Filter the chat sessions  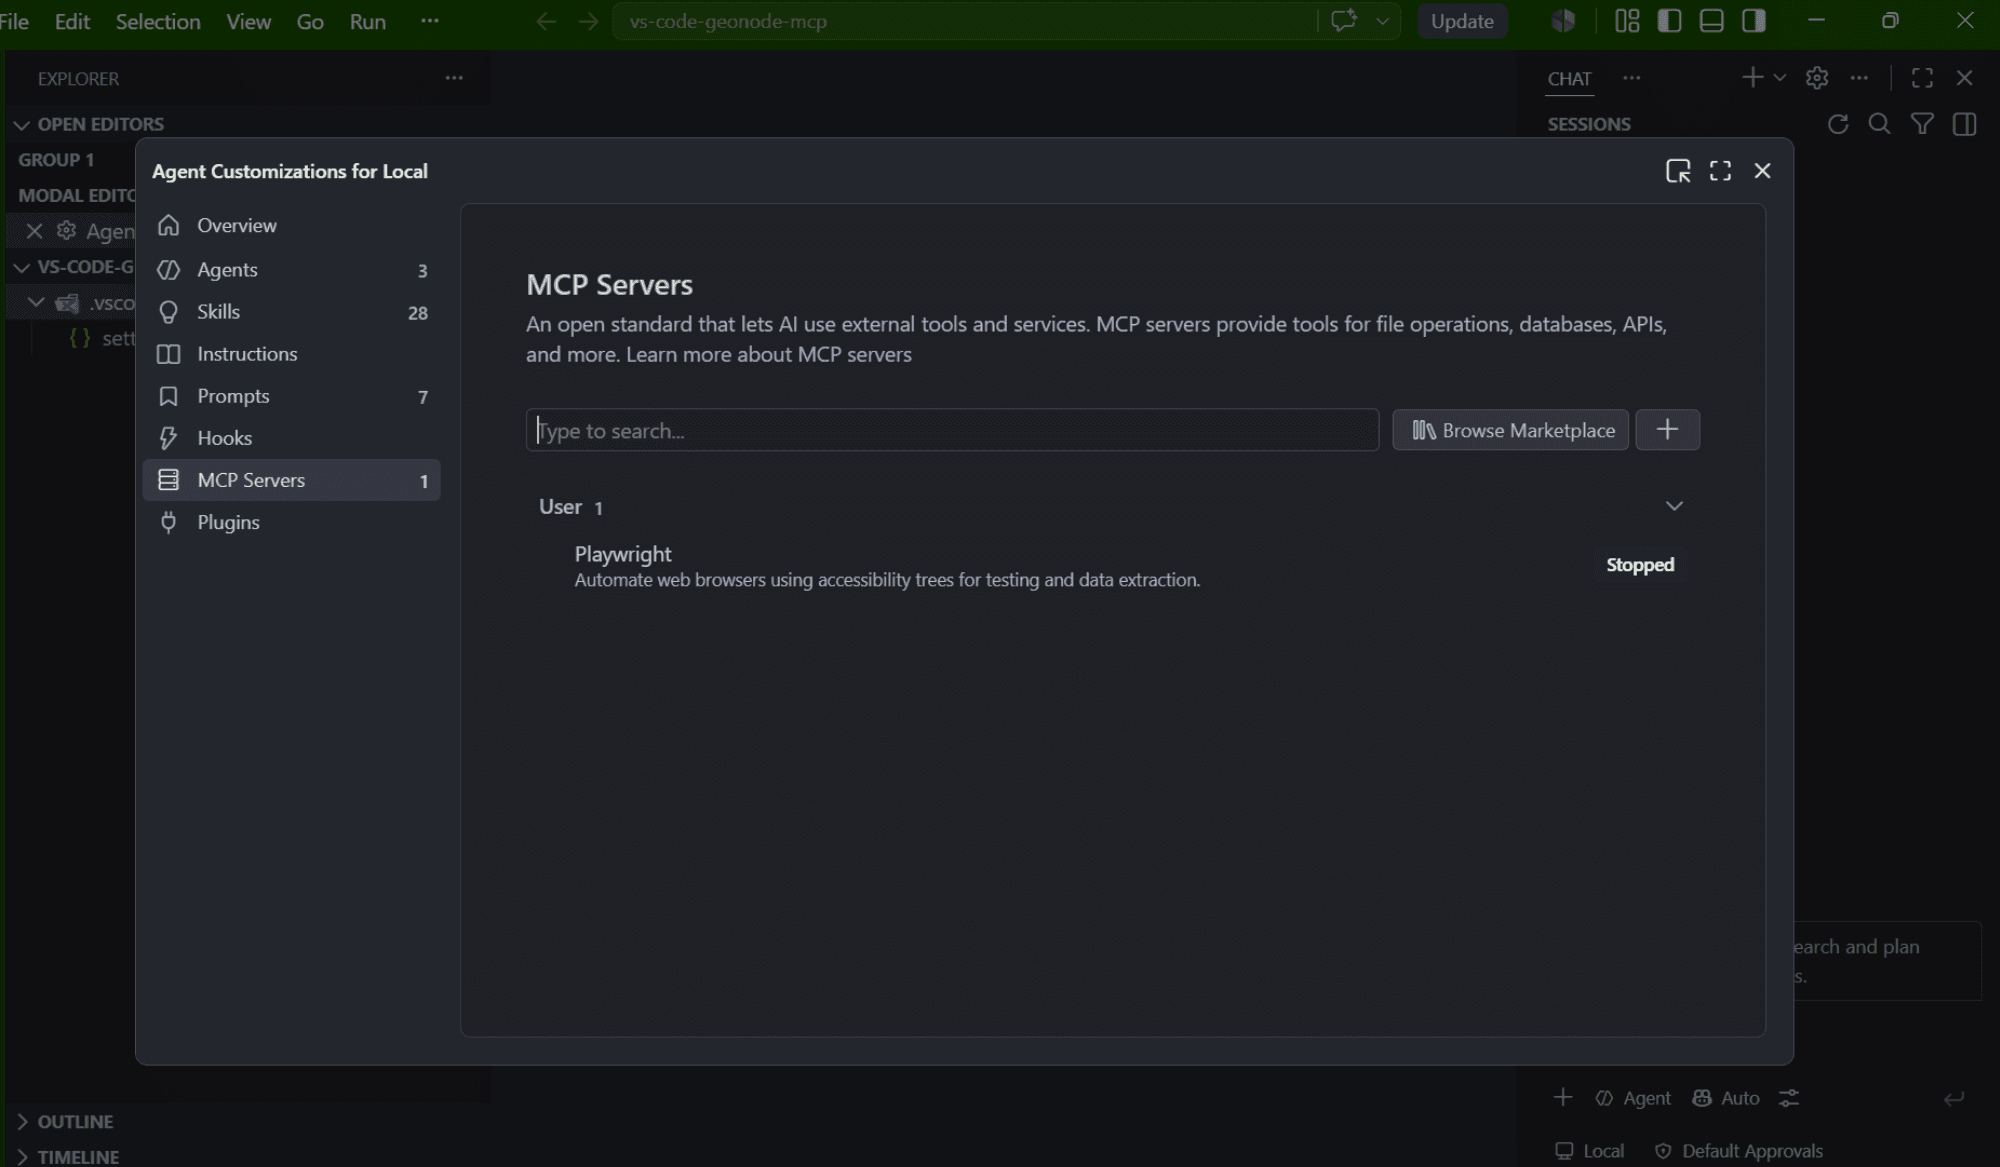coord(1922,124)
